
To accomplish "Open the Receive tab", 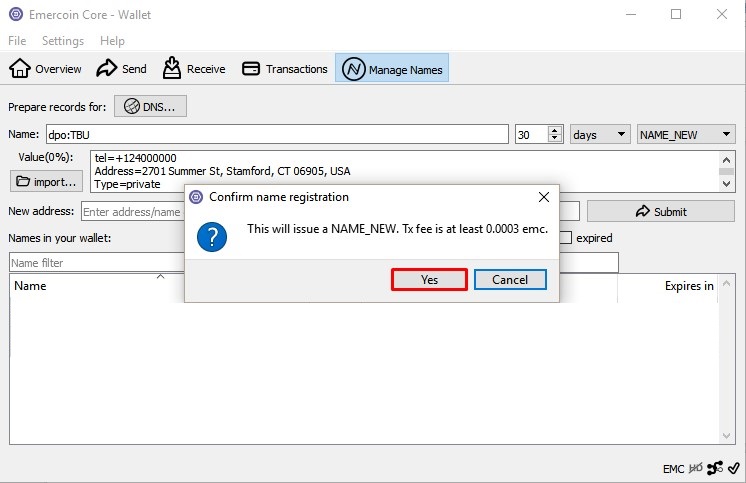I will coord(194,69).
